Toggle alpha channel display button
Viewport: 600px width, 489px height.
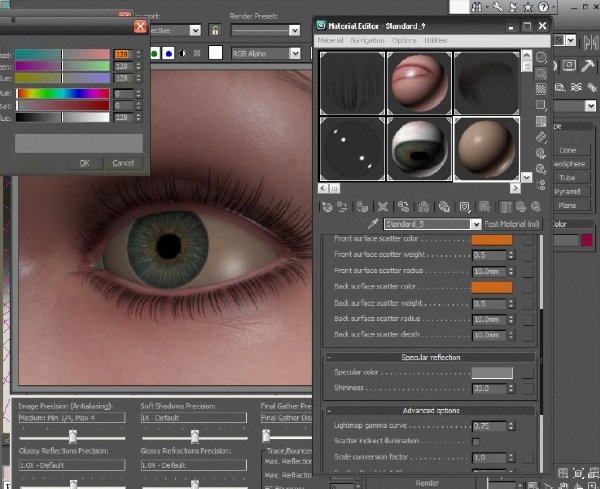click(183, 53)
